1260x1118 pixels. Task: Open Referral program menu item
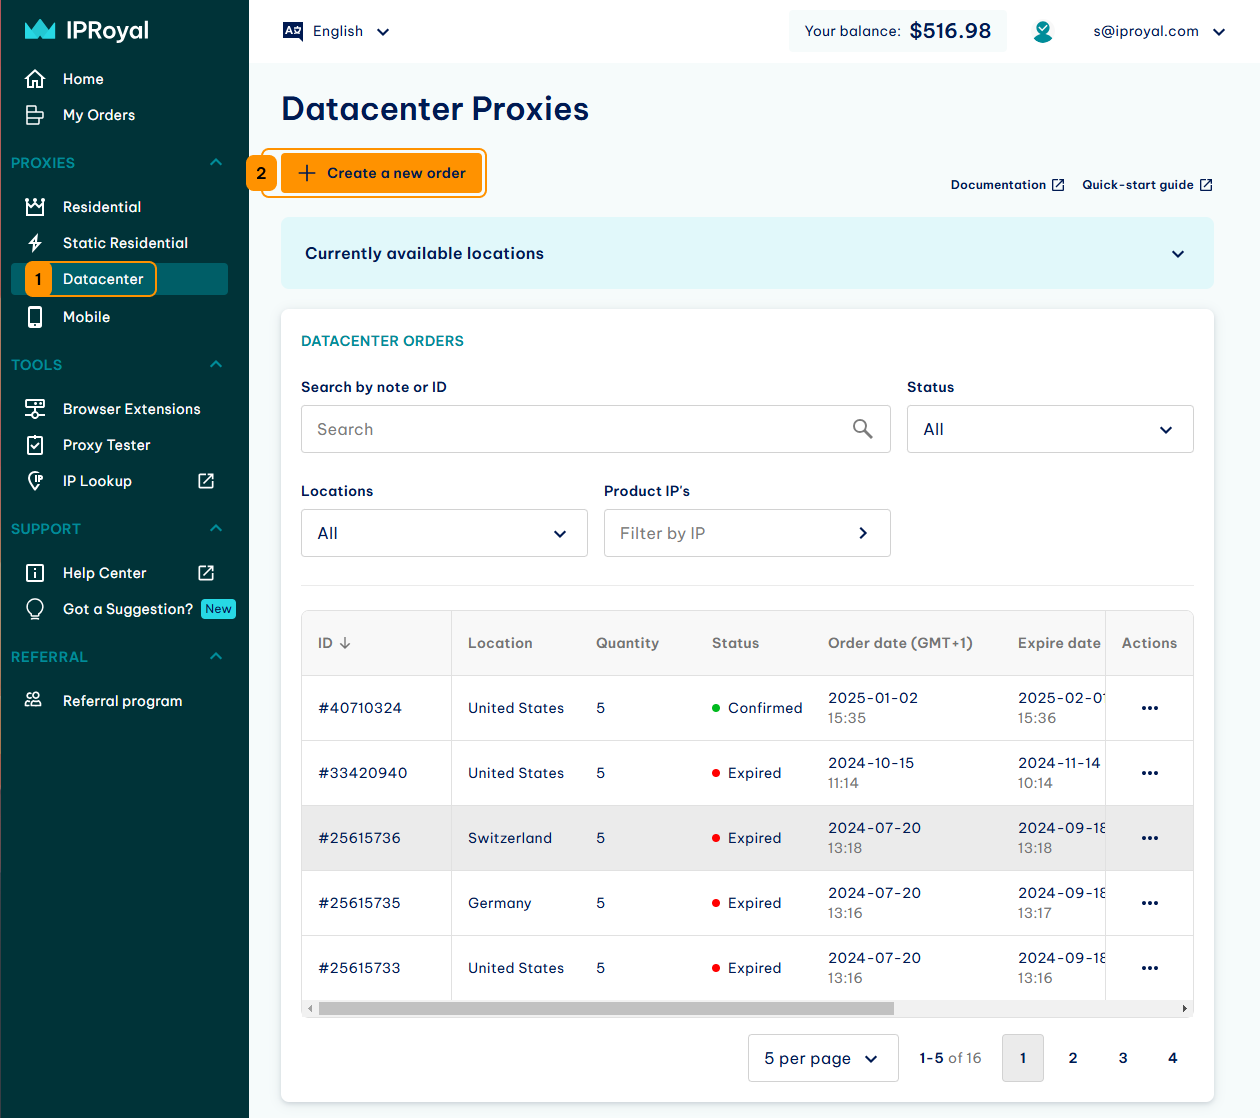click(x=122, y=701)
